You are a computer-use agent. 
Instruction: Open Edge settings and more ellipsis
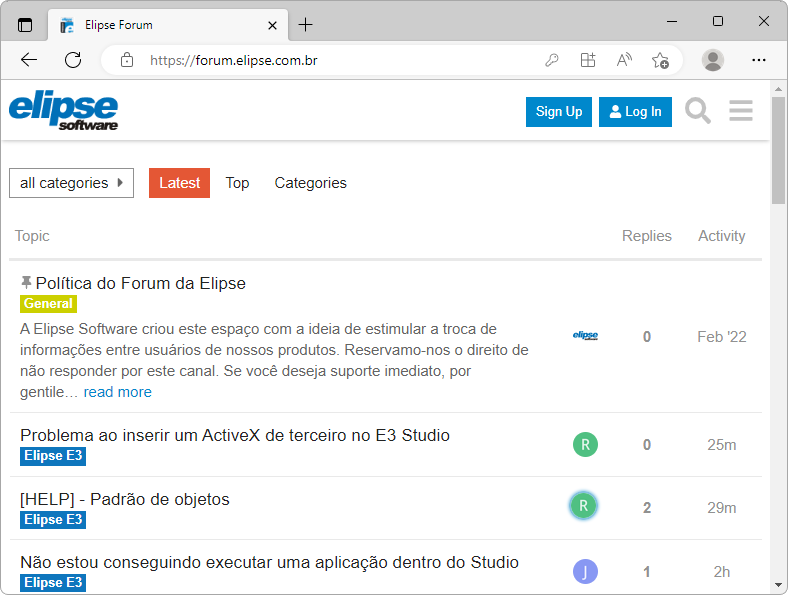click(759, 60)
